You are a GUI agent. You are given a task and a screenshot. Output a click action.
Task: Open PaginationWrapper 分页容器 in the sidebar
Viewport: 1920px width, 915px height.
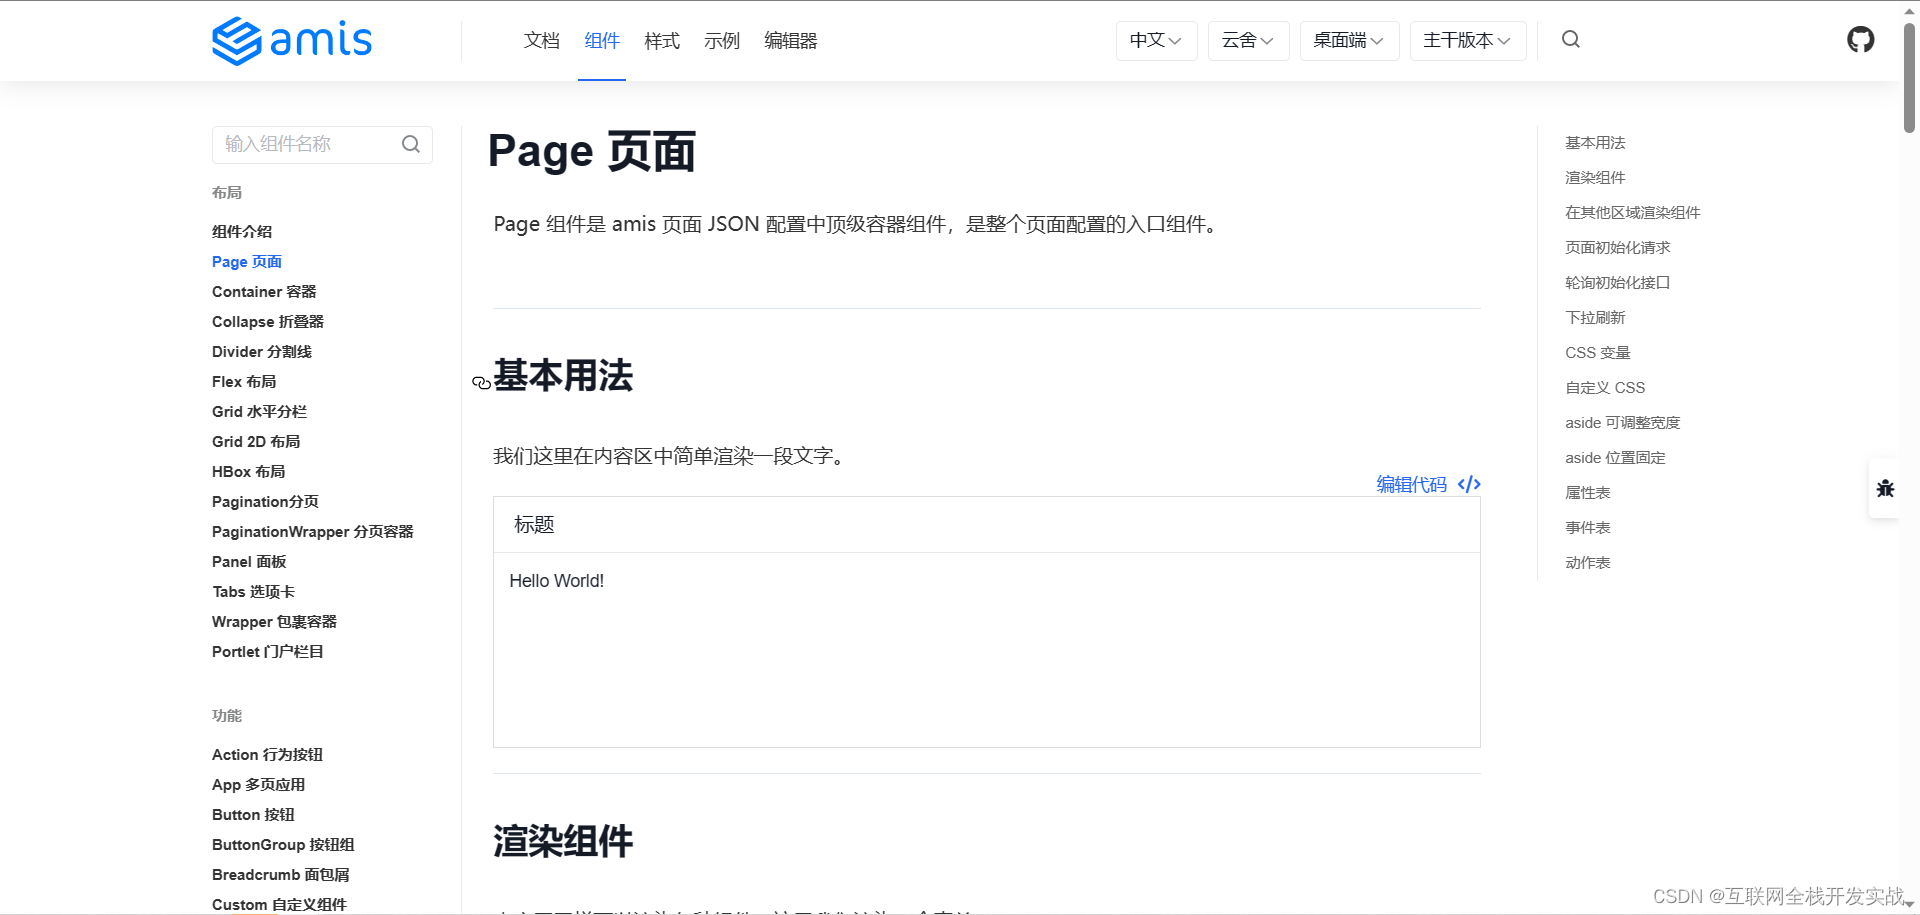313,532
